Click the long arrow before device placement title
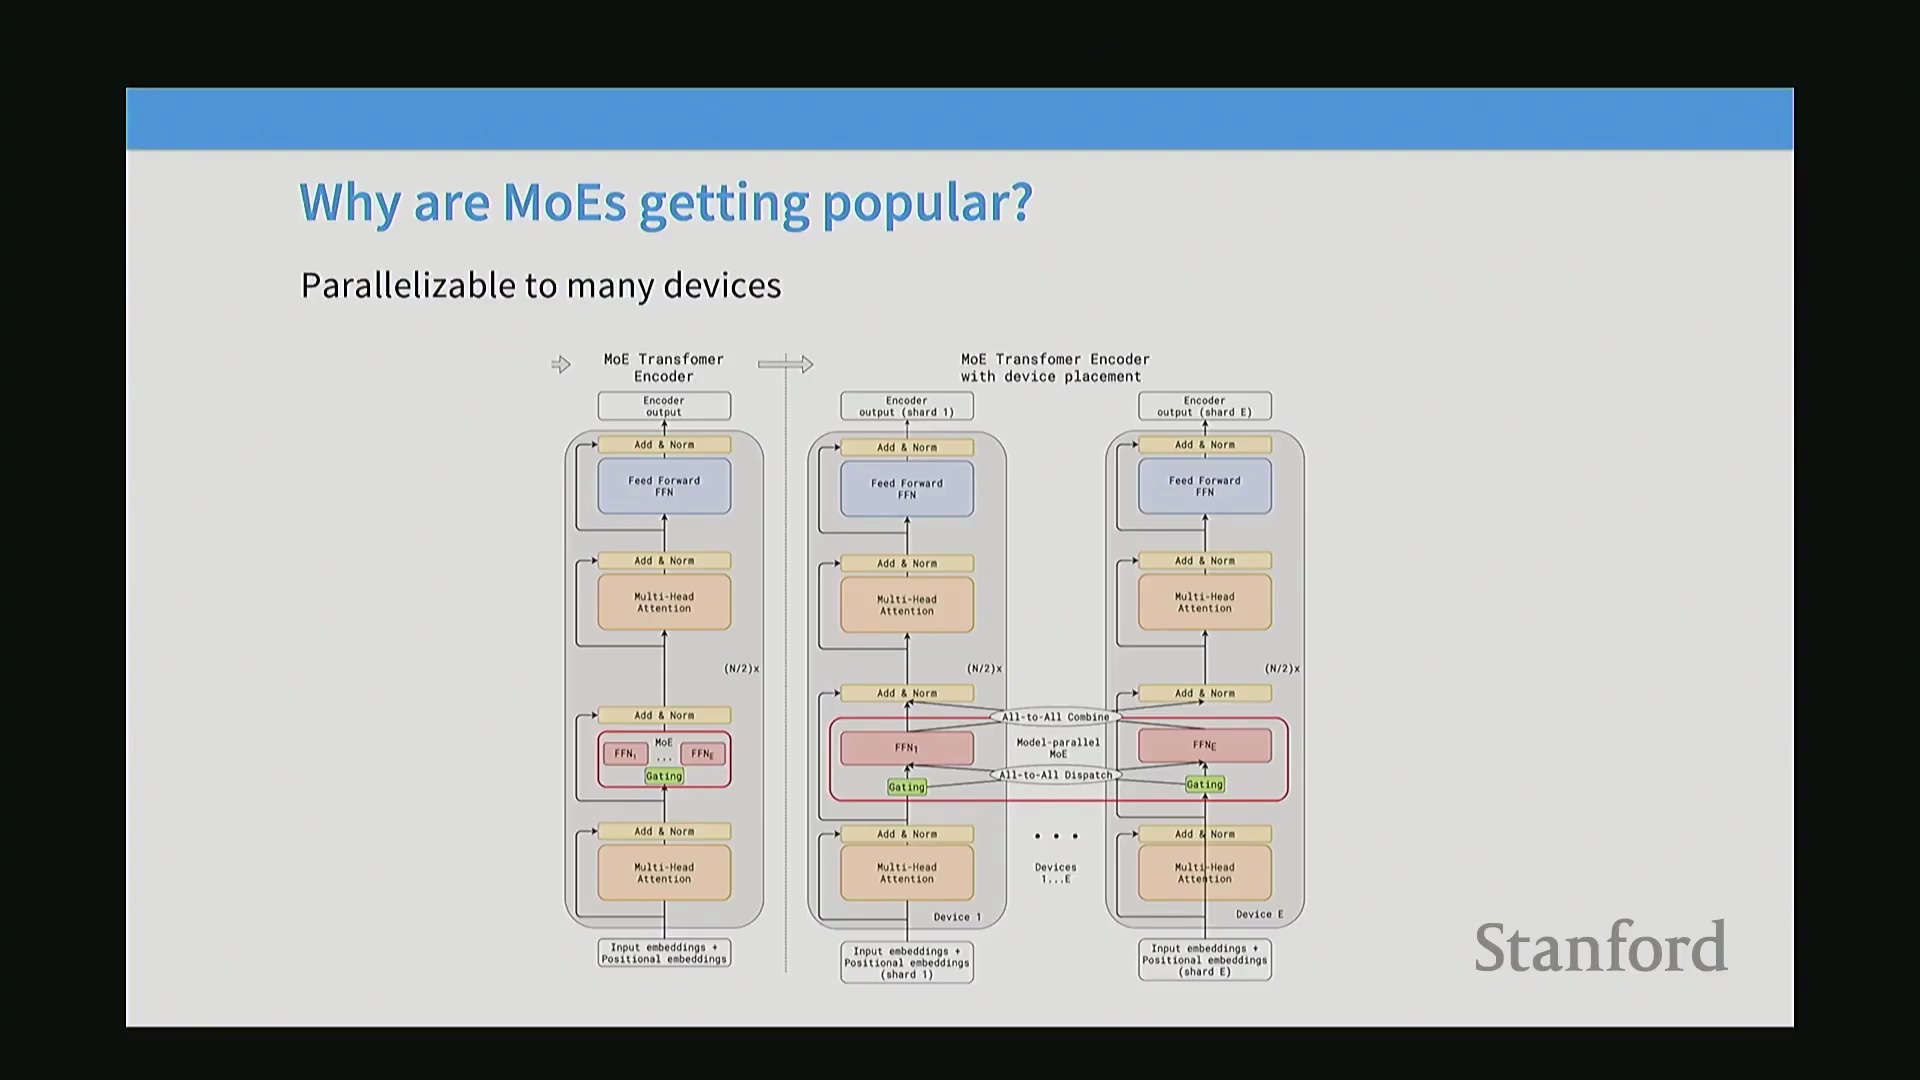 (785, 364)
